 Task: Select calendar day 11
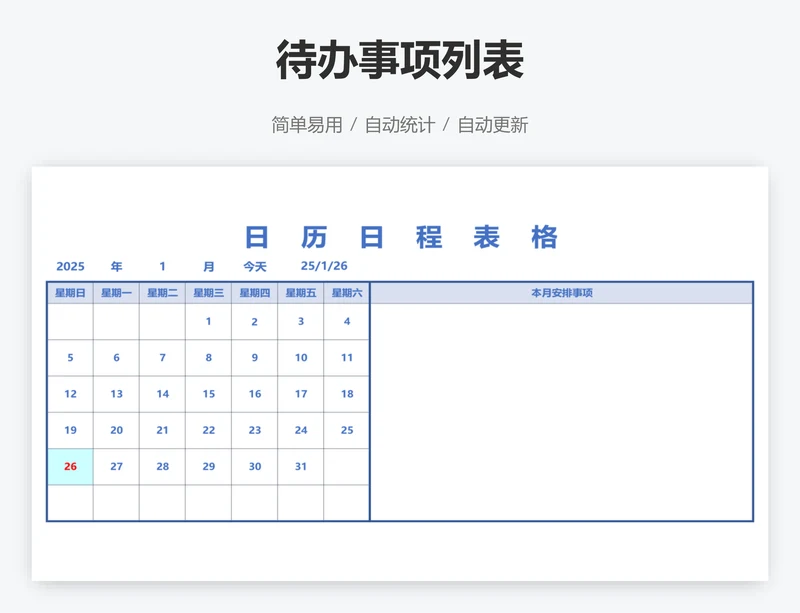coord(346,358)
